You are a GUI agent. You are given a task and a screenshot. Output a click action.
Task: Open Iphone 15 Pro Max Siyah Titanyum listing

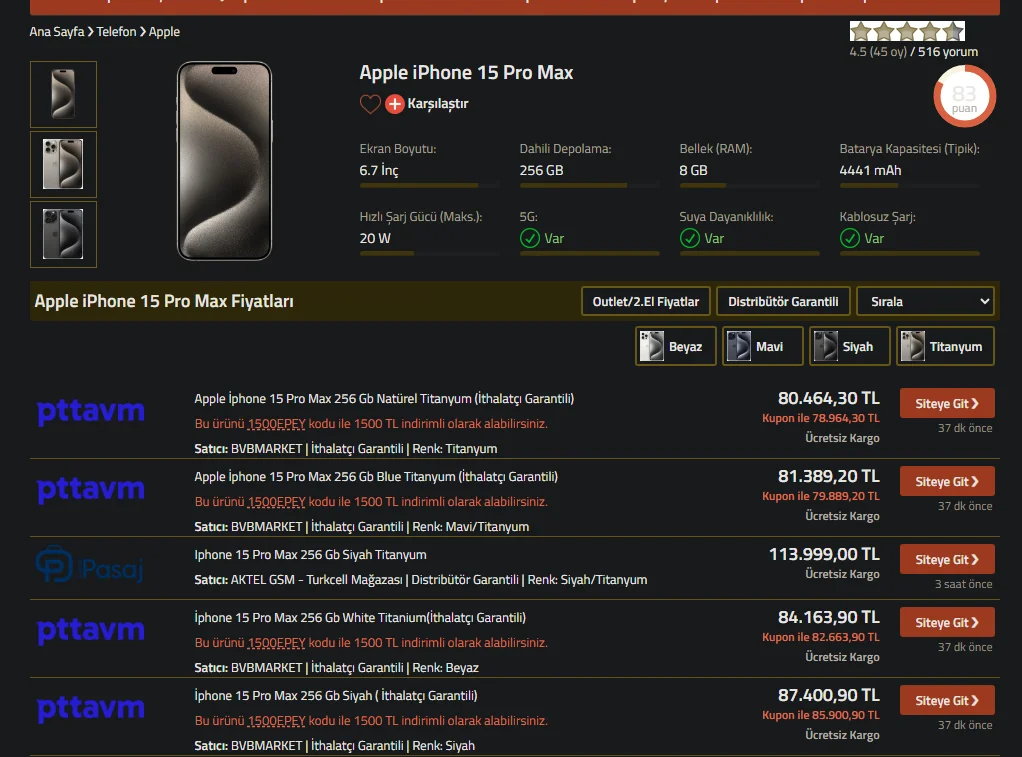(x=310, y=555)
